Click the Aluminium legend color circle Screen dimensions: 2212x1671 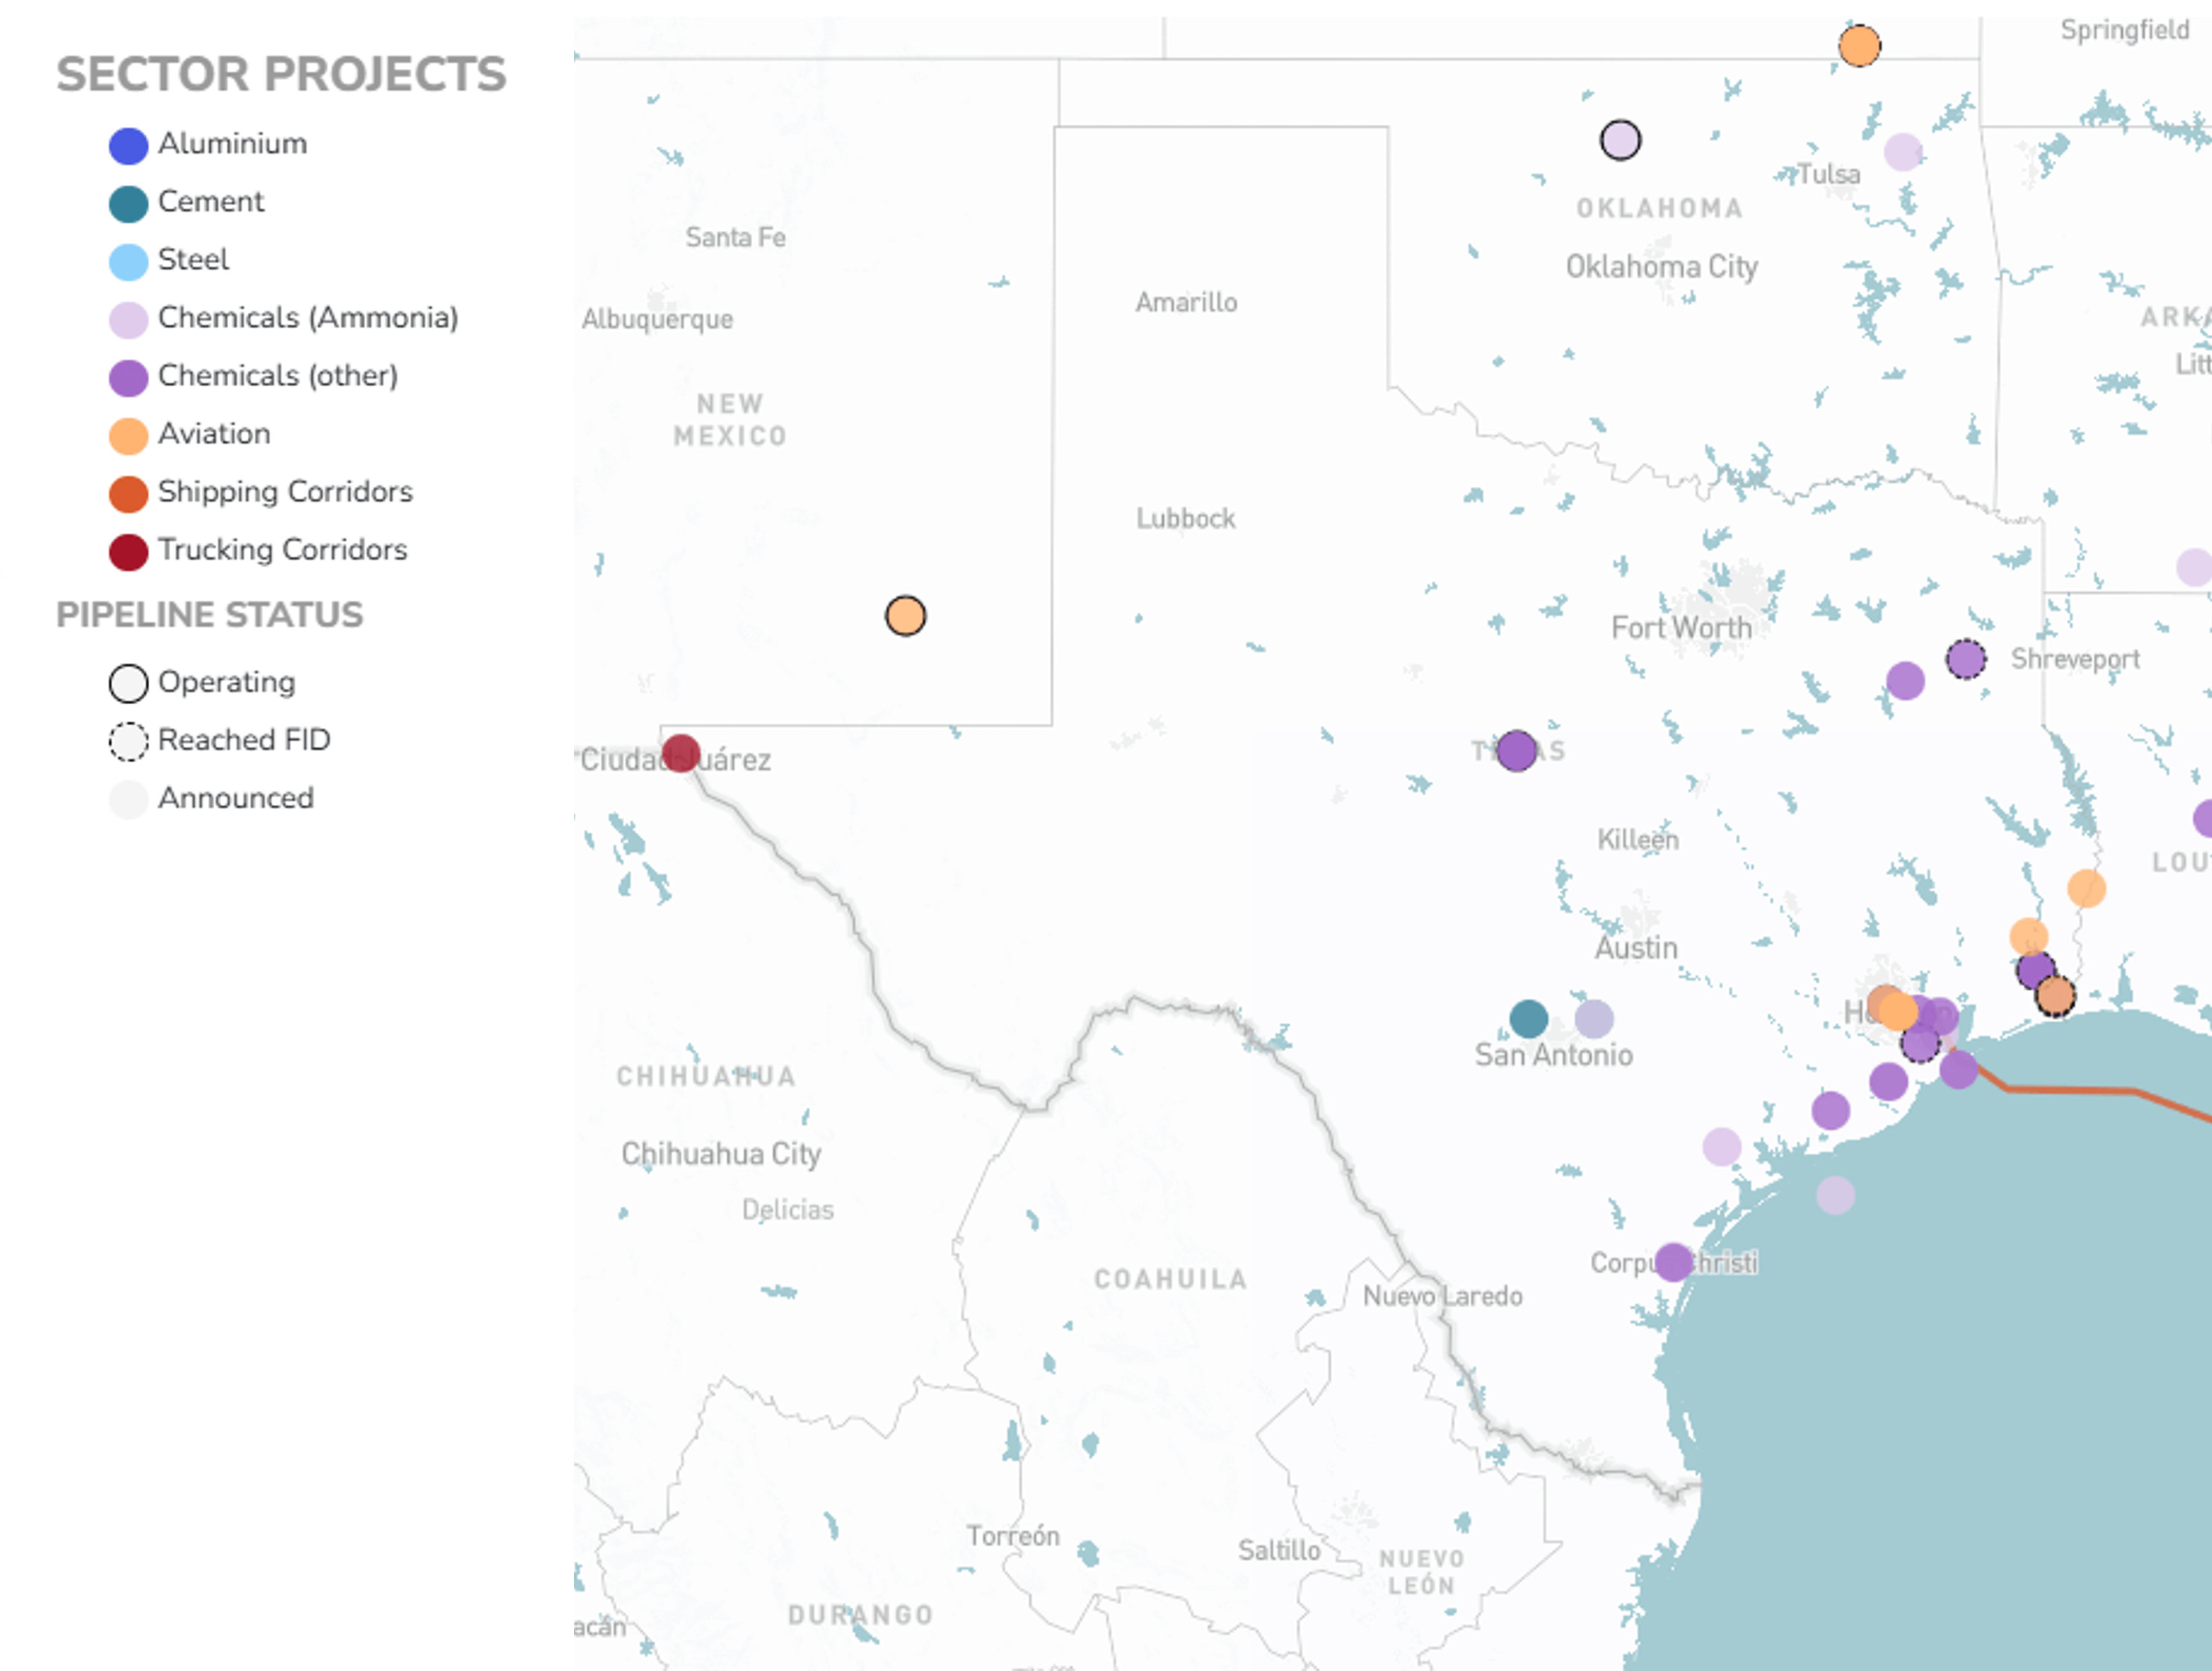(x=128, y=146)
